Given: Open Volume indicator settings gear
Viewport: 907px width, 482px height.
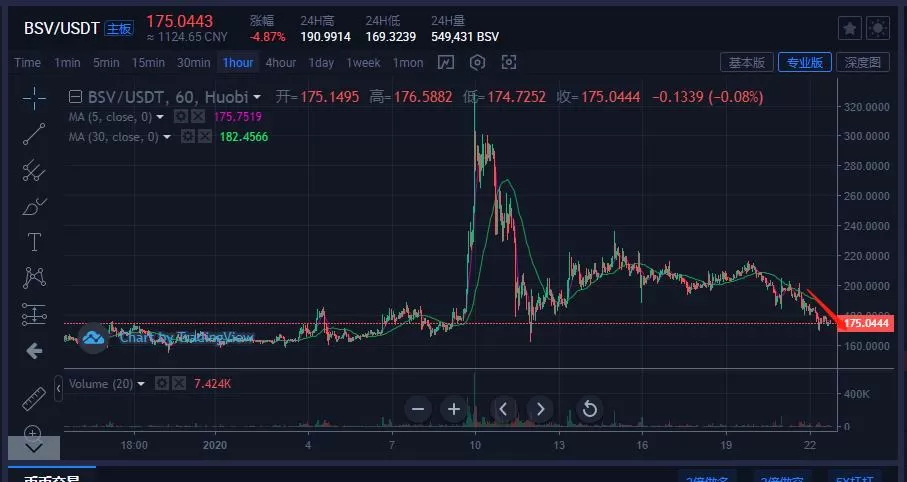Looking at the screenshot, I should coord(162,383).
